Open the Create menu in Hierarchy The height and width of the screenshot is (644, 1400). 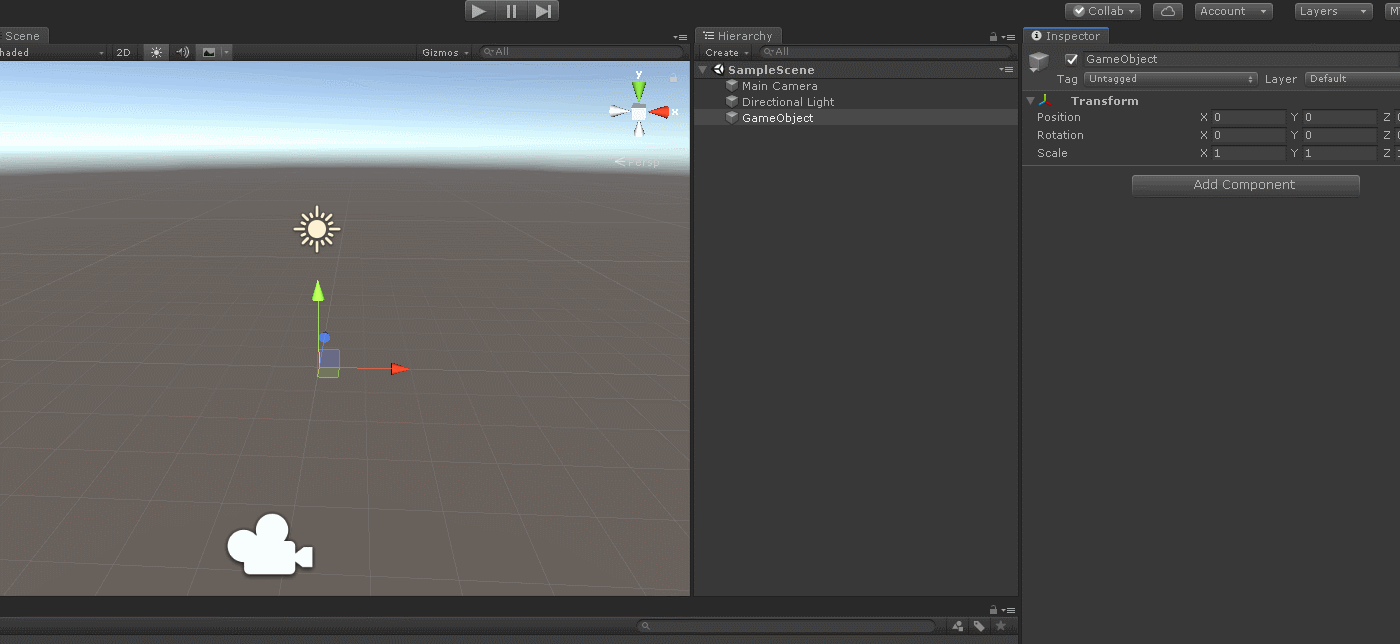pyautogui.click(x=724, y=51)
